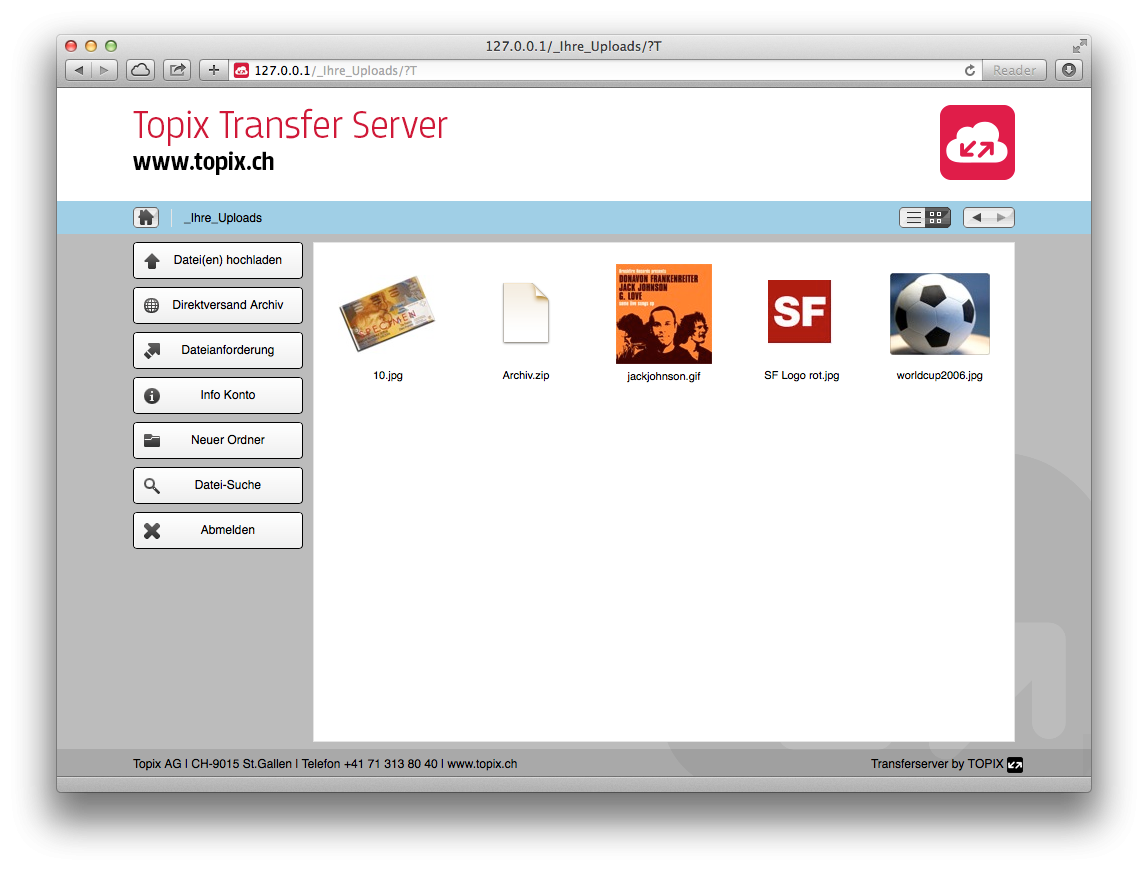Open the worldcup2006.jpg soccer ball thumbnail
Viewport: 1148px width, 871px height.
pyautogui.click(x=939, y=314)
